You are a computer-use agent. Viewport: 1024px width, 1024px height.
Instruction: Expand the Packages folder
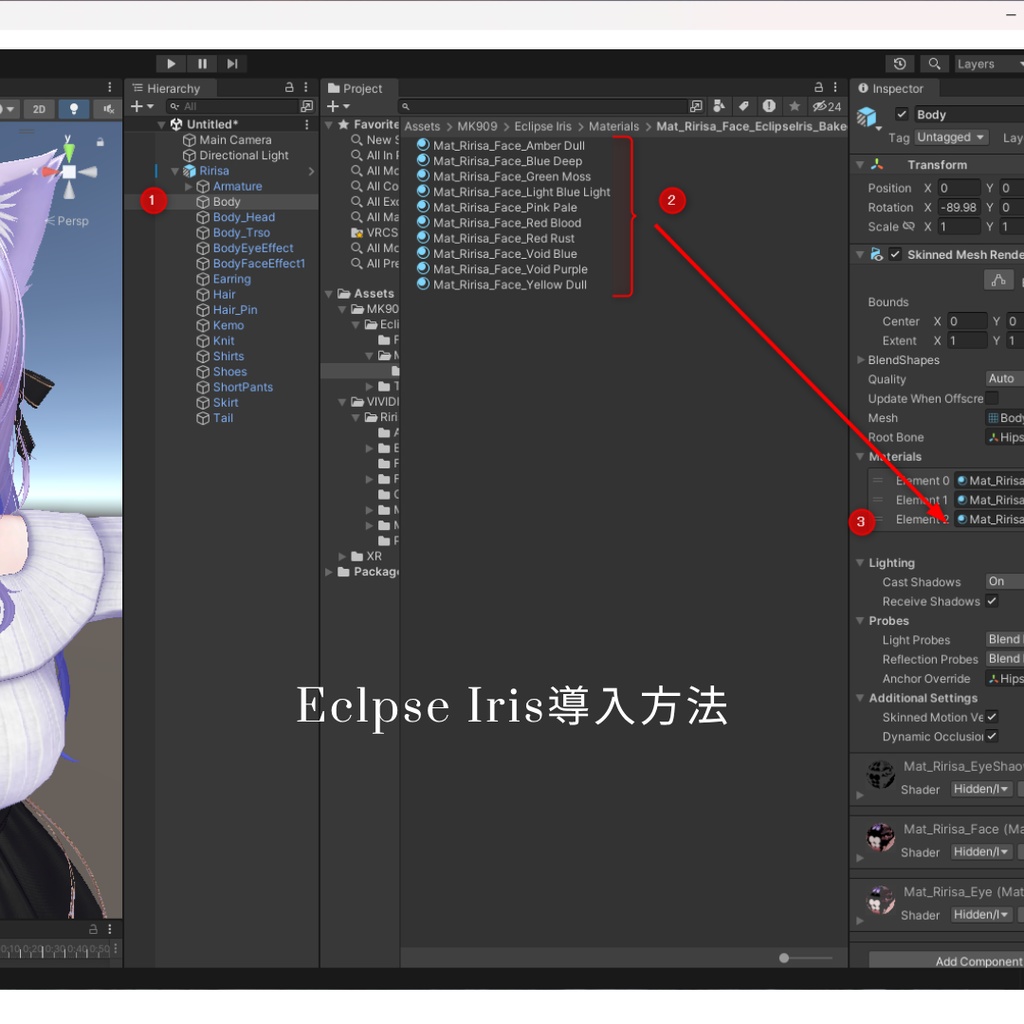[x=329, y=572]
